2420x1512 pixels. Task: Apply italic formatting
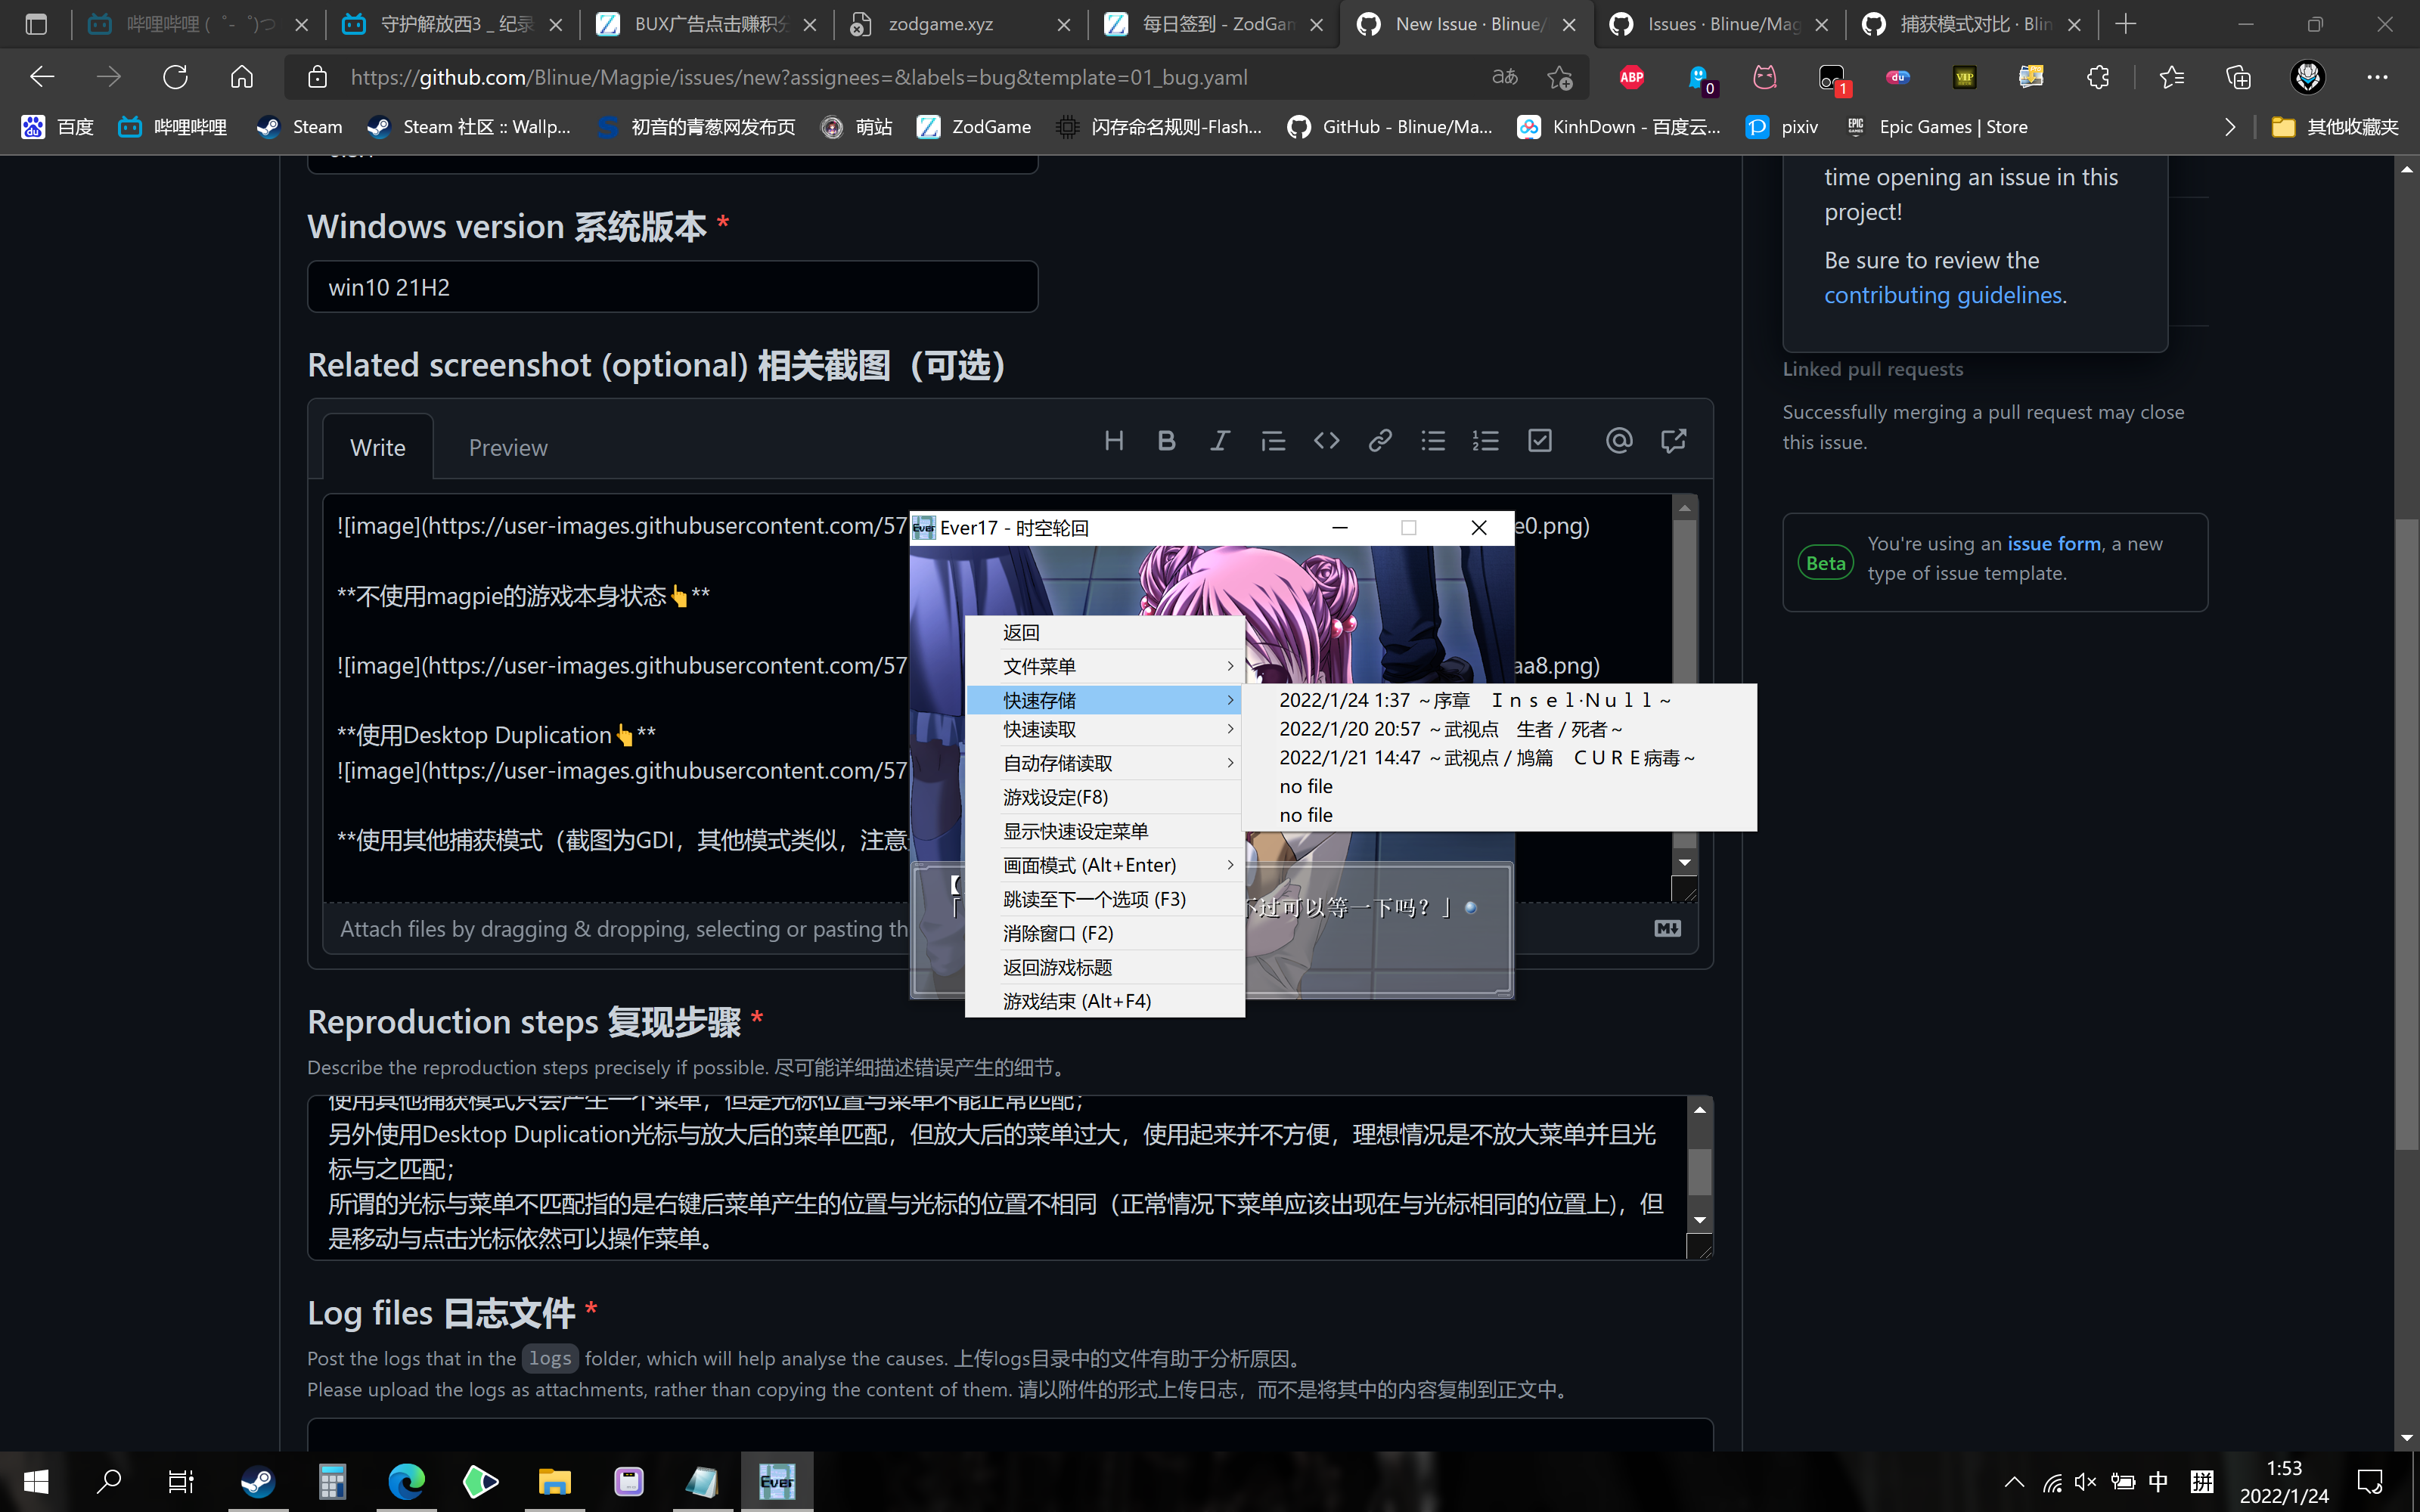(1219, 440)
